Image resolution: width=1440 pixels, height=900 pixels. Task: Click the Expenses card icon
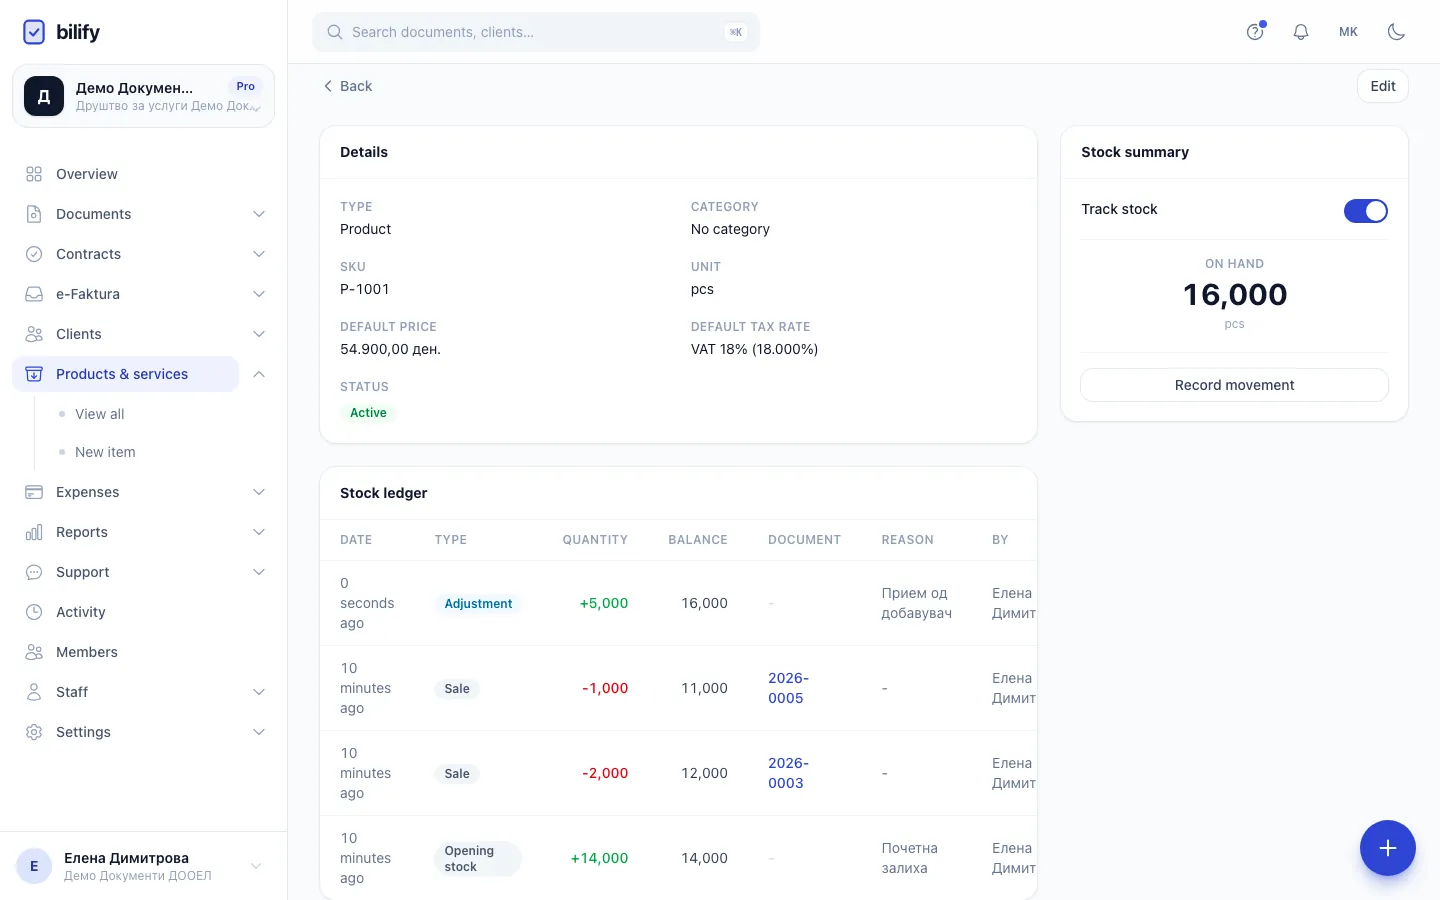[34, 492]
